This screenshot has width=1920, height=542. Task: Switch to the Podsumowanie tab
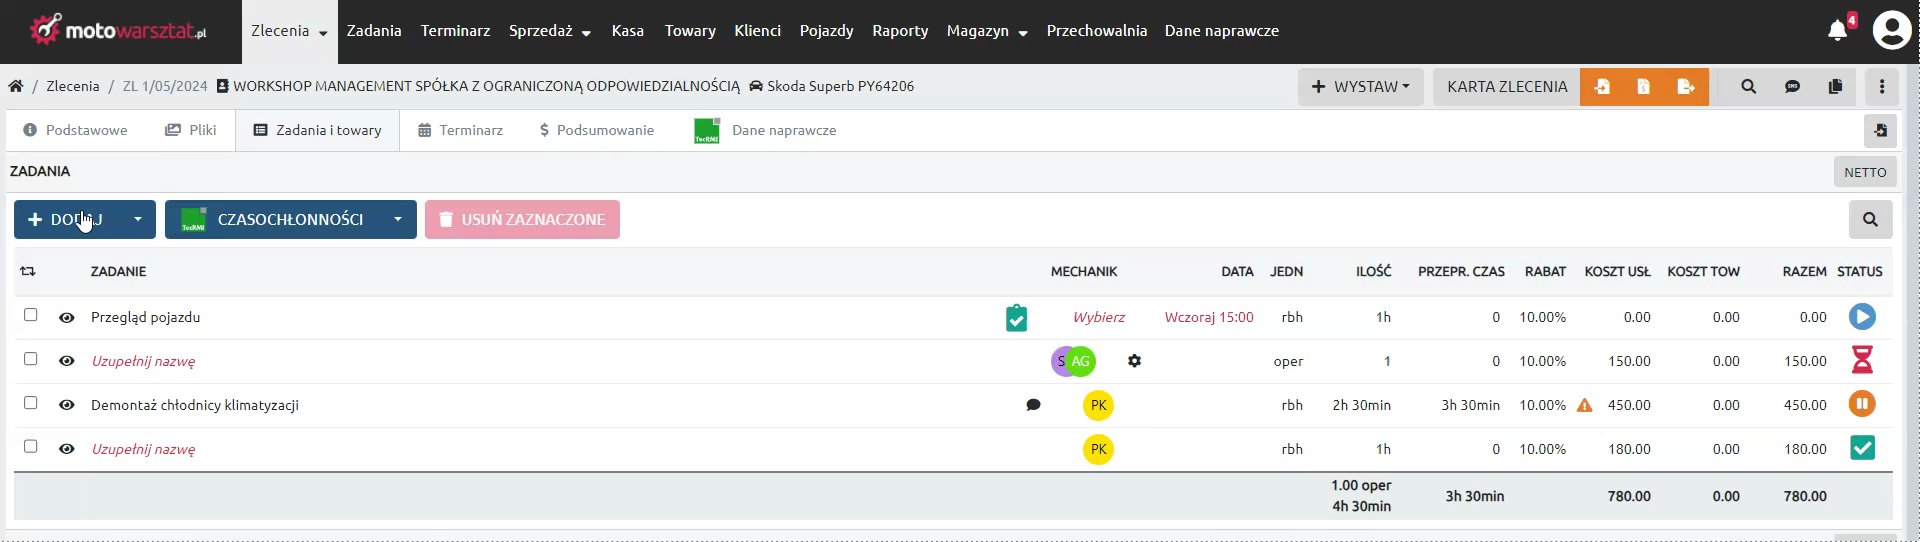coord(596,130)
